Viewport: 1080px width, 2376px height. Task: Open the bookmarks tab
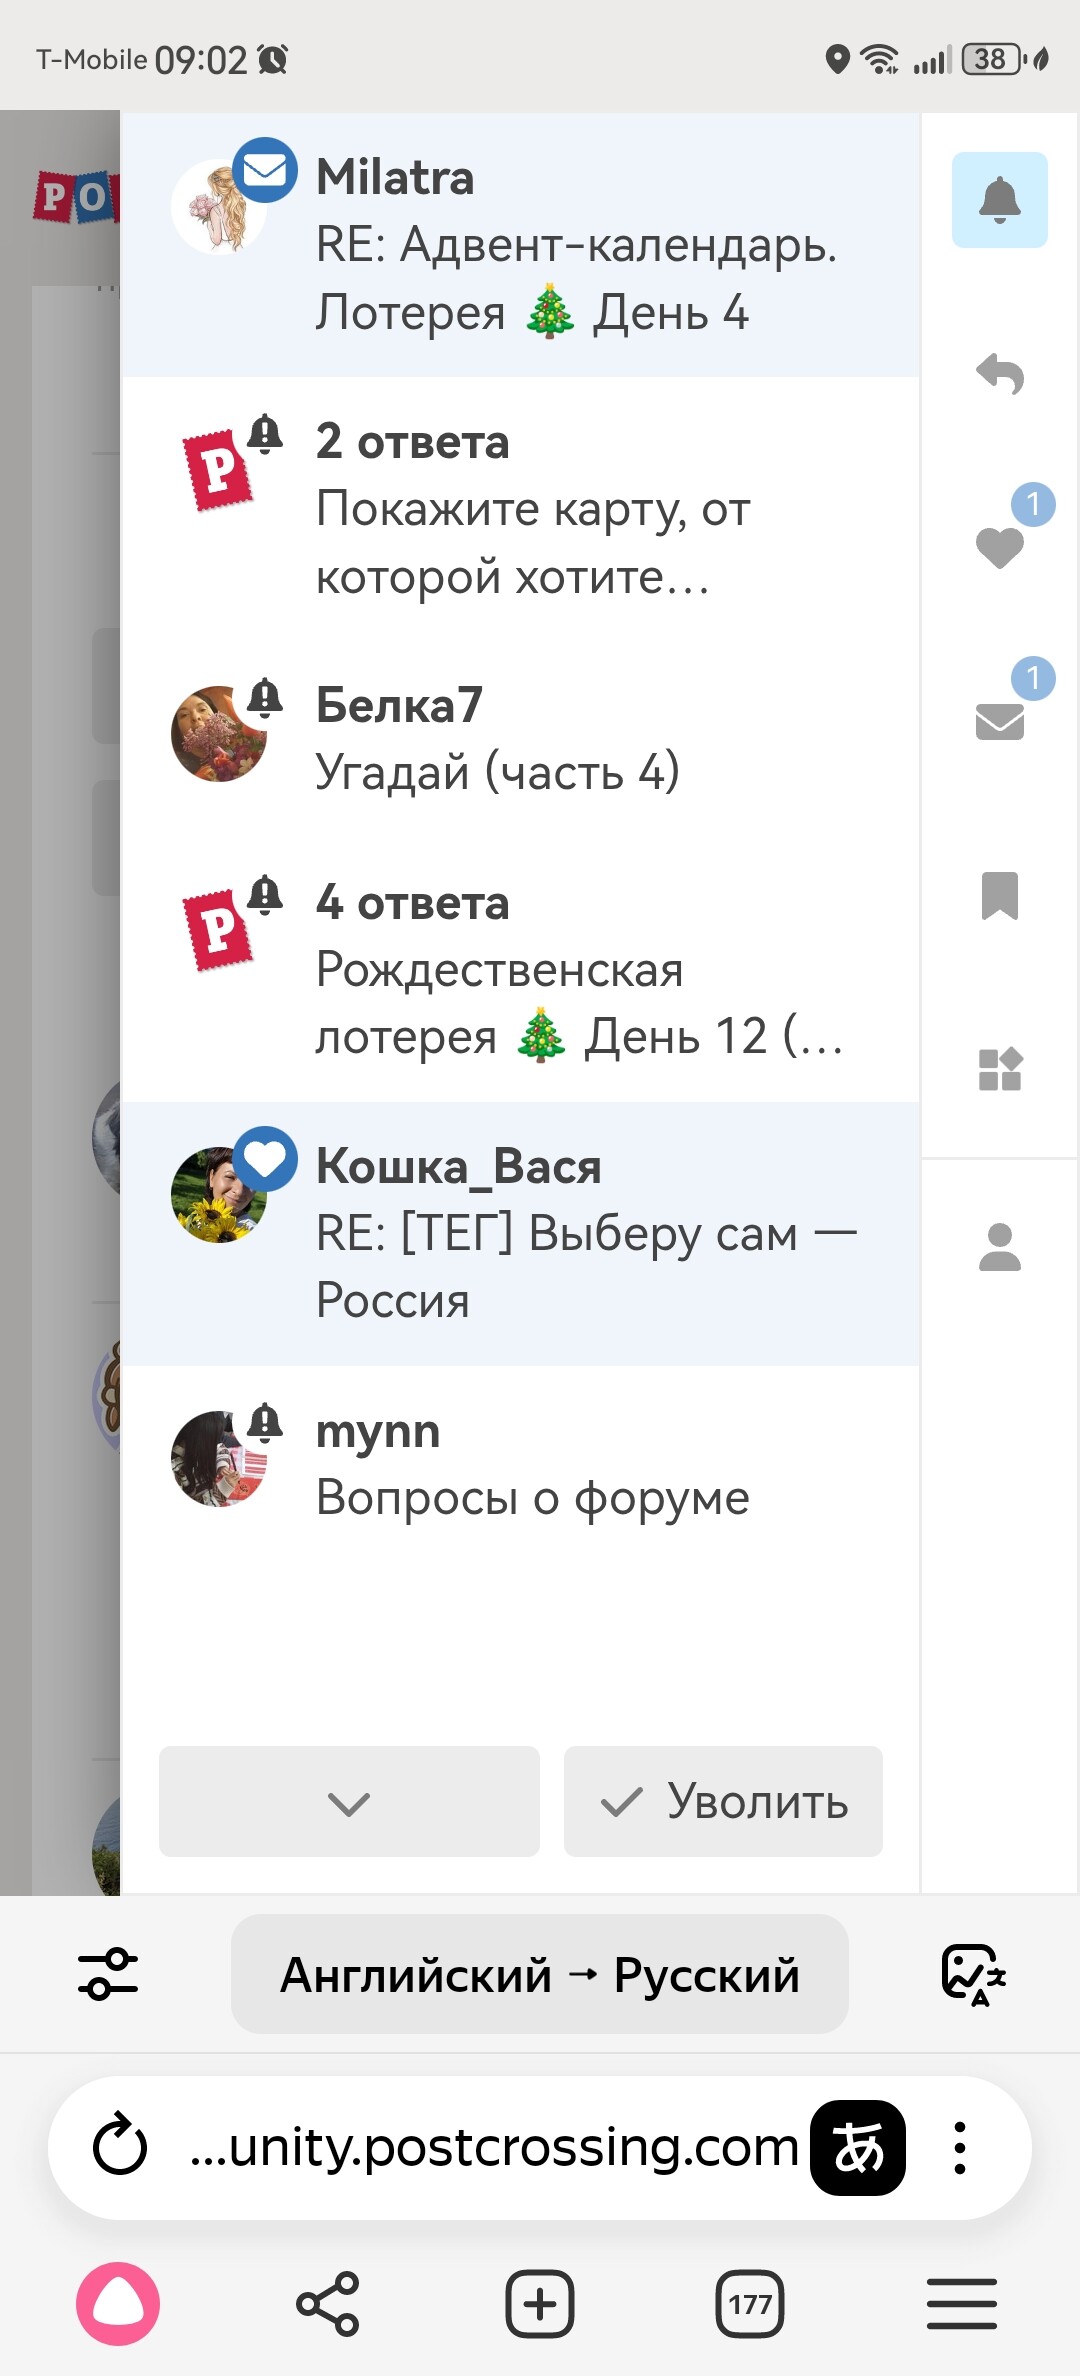999,895
